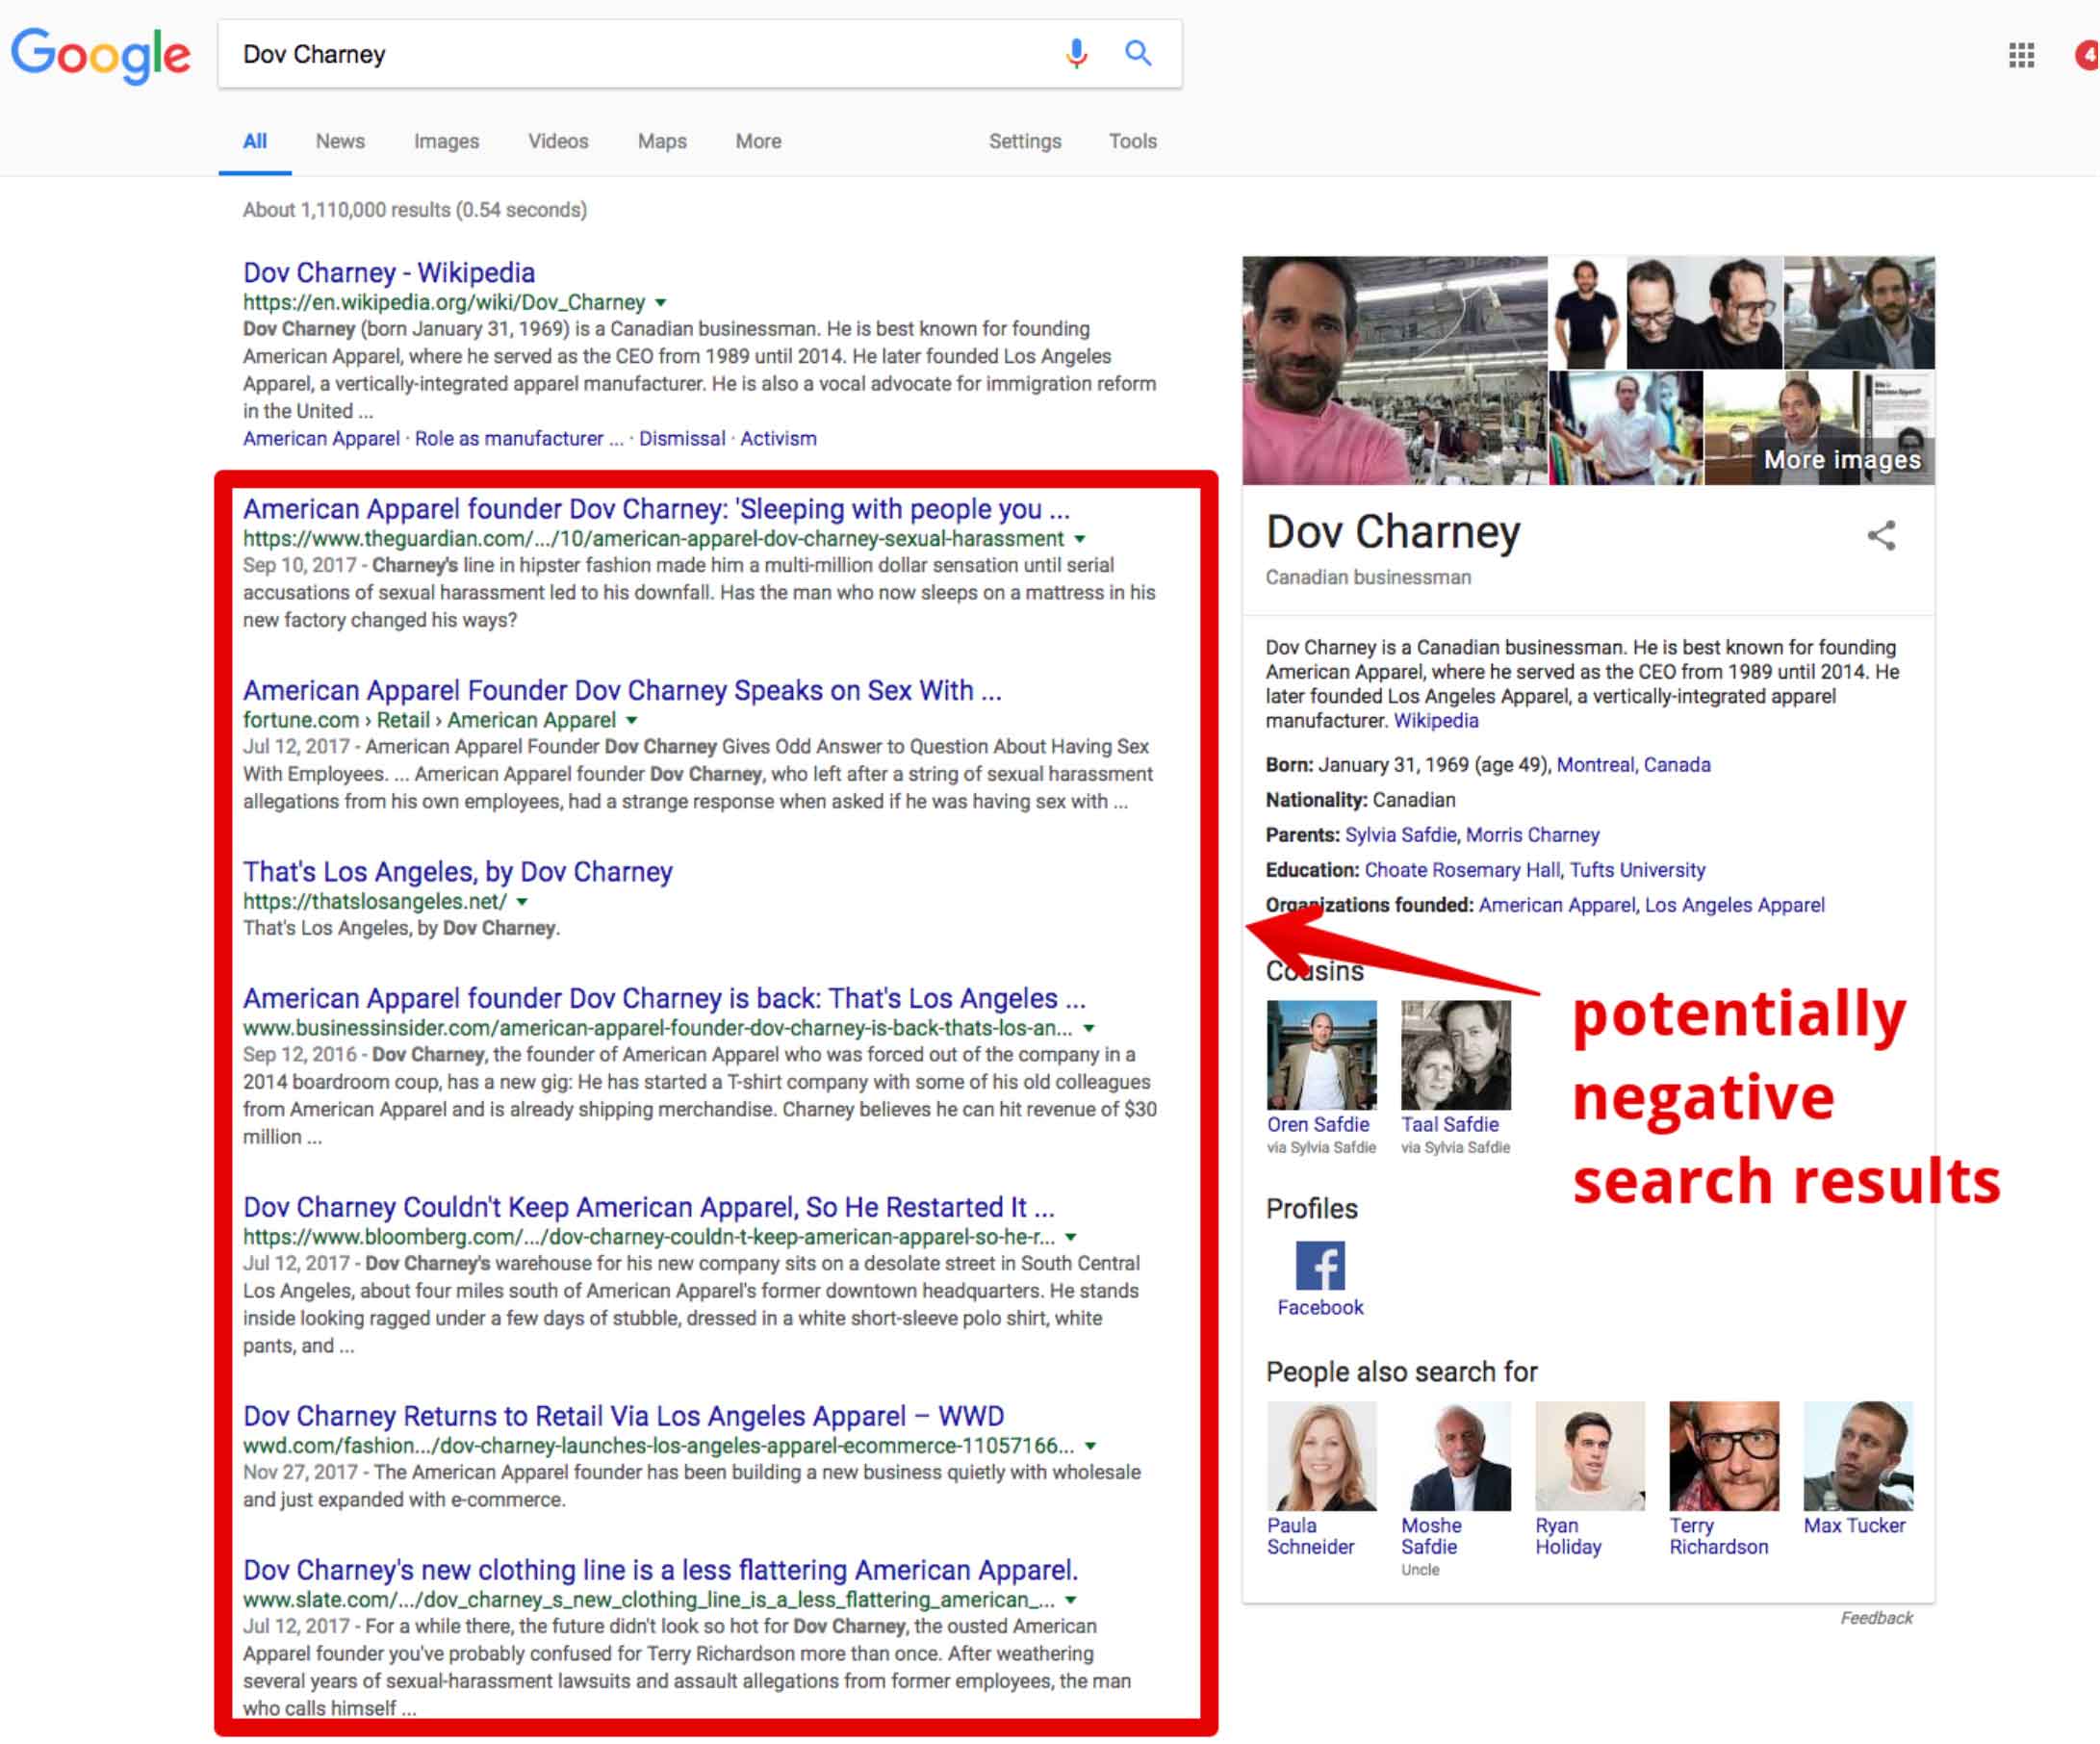Expand the arrow beside the Slate result URL
Screen dimensions: 2100x1744
tap(1070, 1600)
